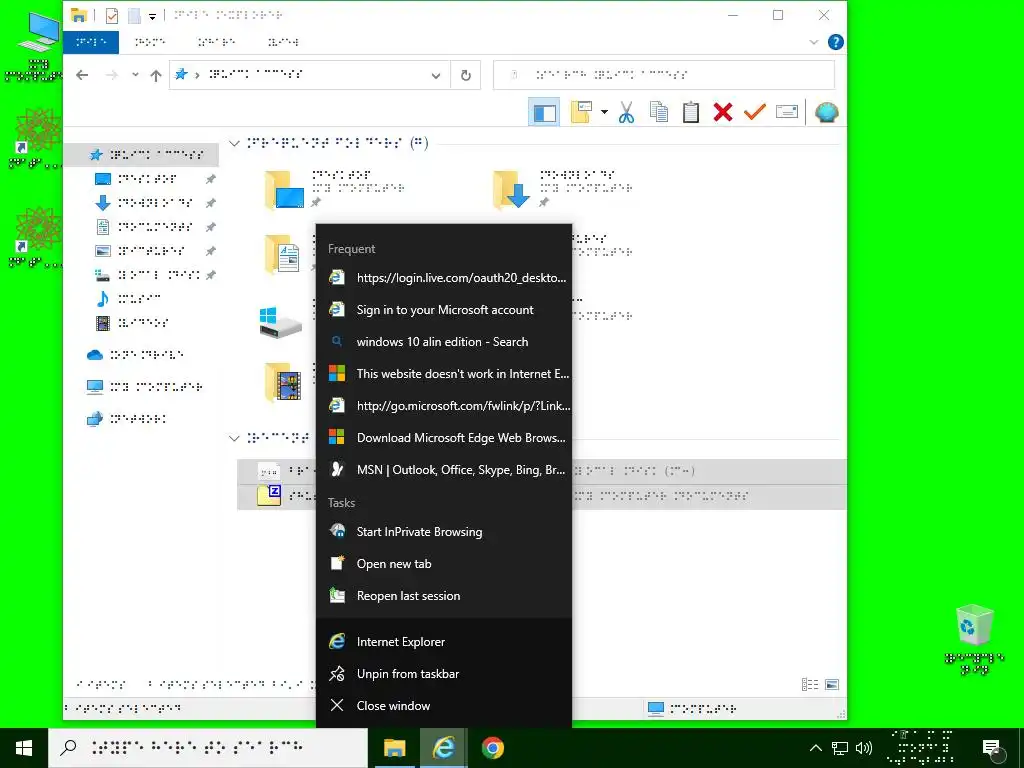Open Download Microsoft Edge Web Brows... entry

(x=444, y=438)
